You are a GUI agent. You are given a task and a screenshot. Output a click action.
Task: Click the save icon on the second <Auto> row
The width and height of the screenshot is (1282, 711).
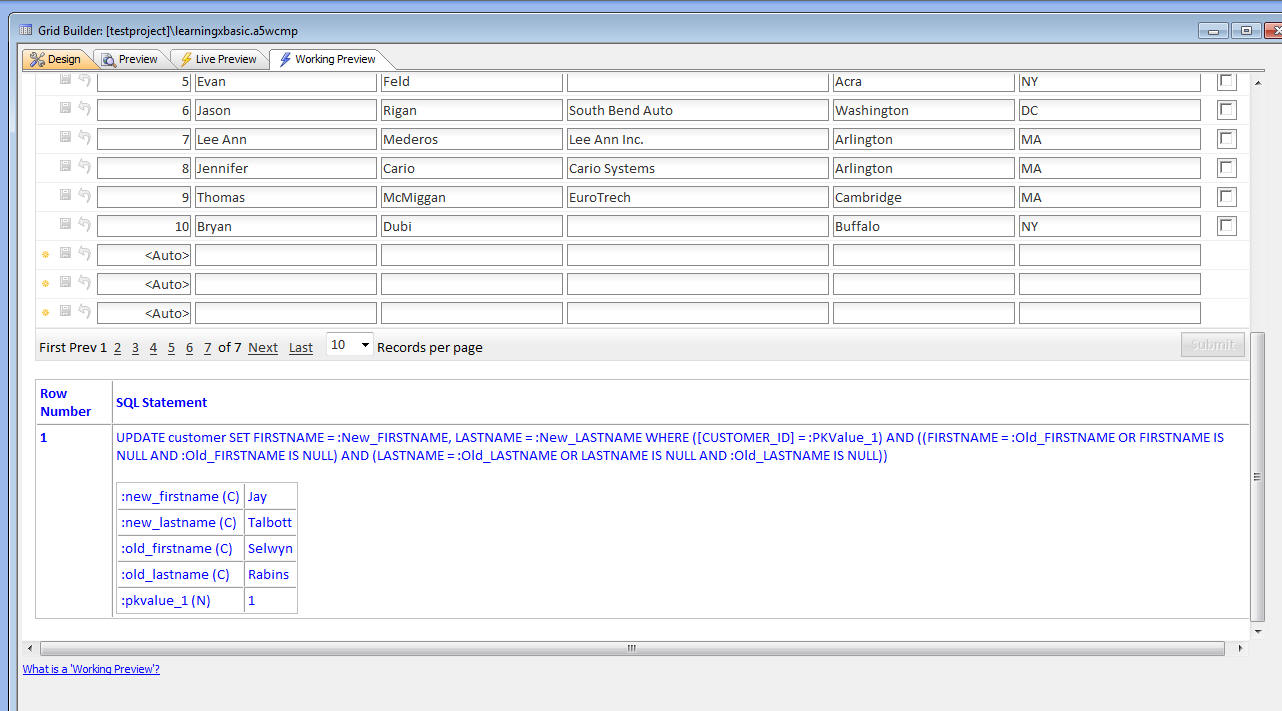coord(65,282)
